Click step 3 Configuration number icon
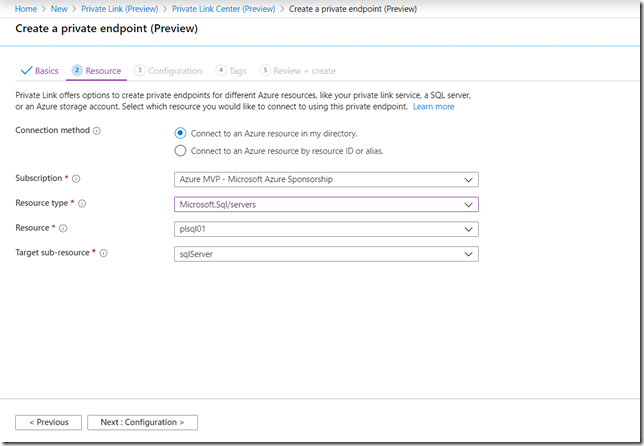This screenshot has width=644, height=446. (140, 71)
